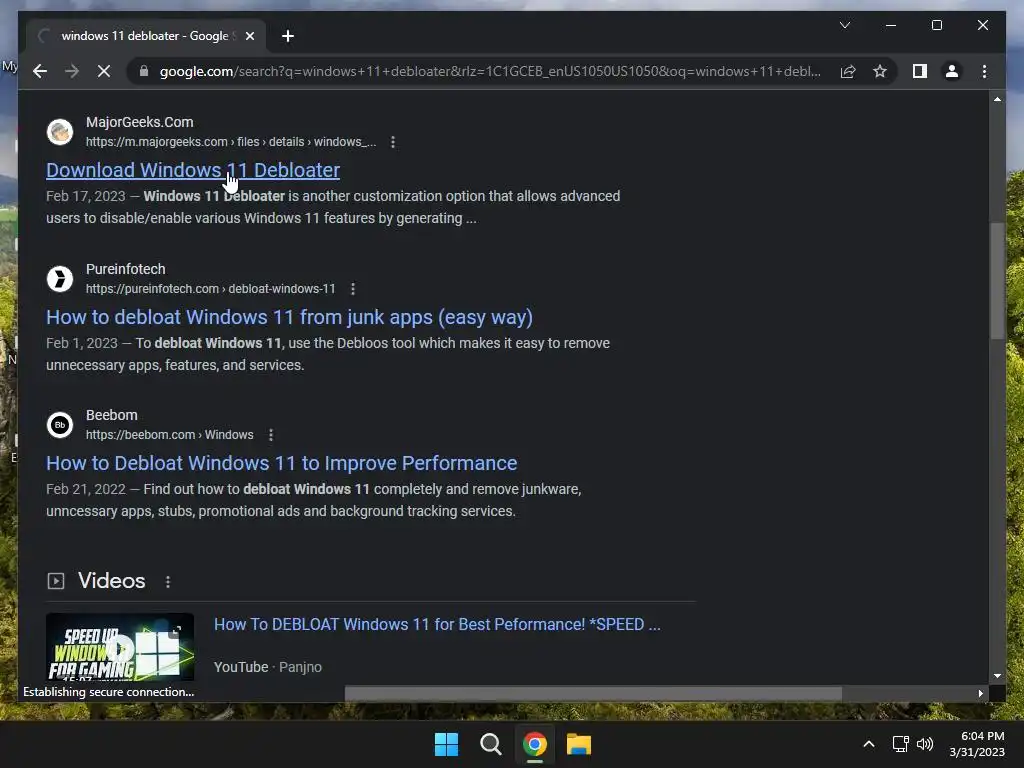Select the windows 11 debloater Google tab
Viewport: 1024px width, 768px height.
[145, 36]
